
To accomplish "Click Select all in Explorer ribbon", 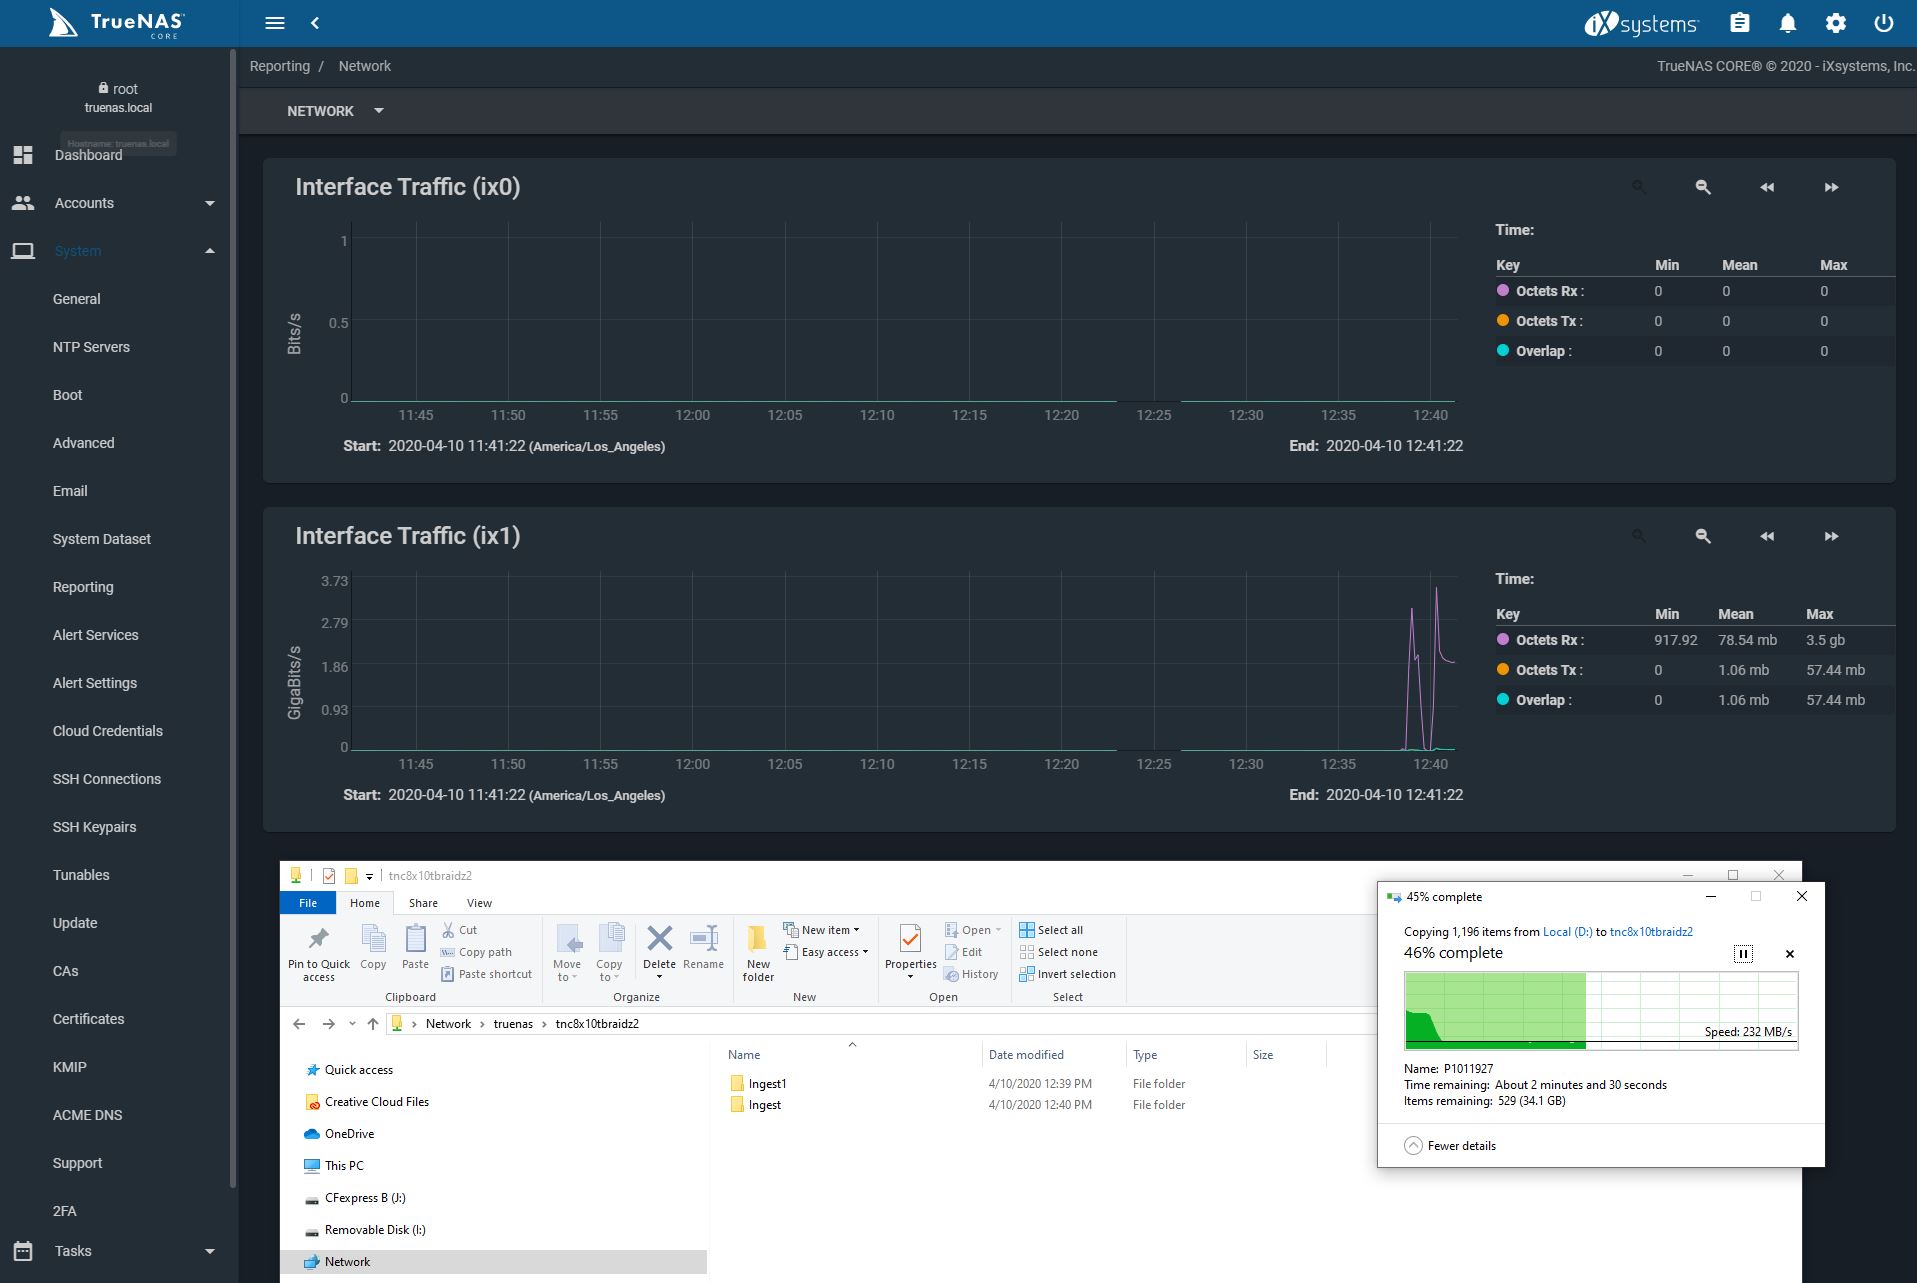I will pyautogui.click(x=1051, y=930).
